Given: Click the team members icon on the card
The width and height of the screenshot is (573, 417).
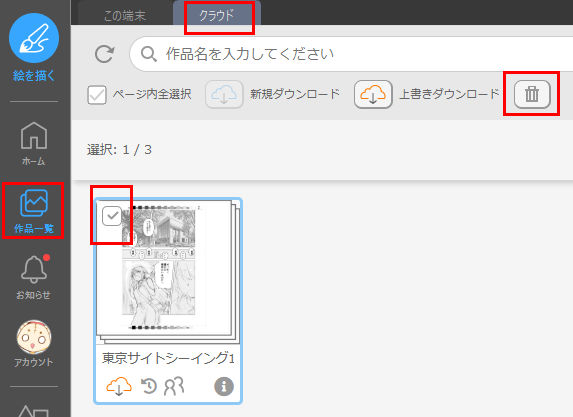Looking at the screenshot, I should 174,387.
